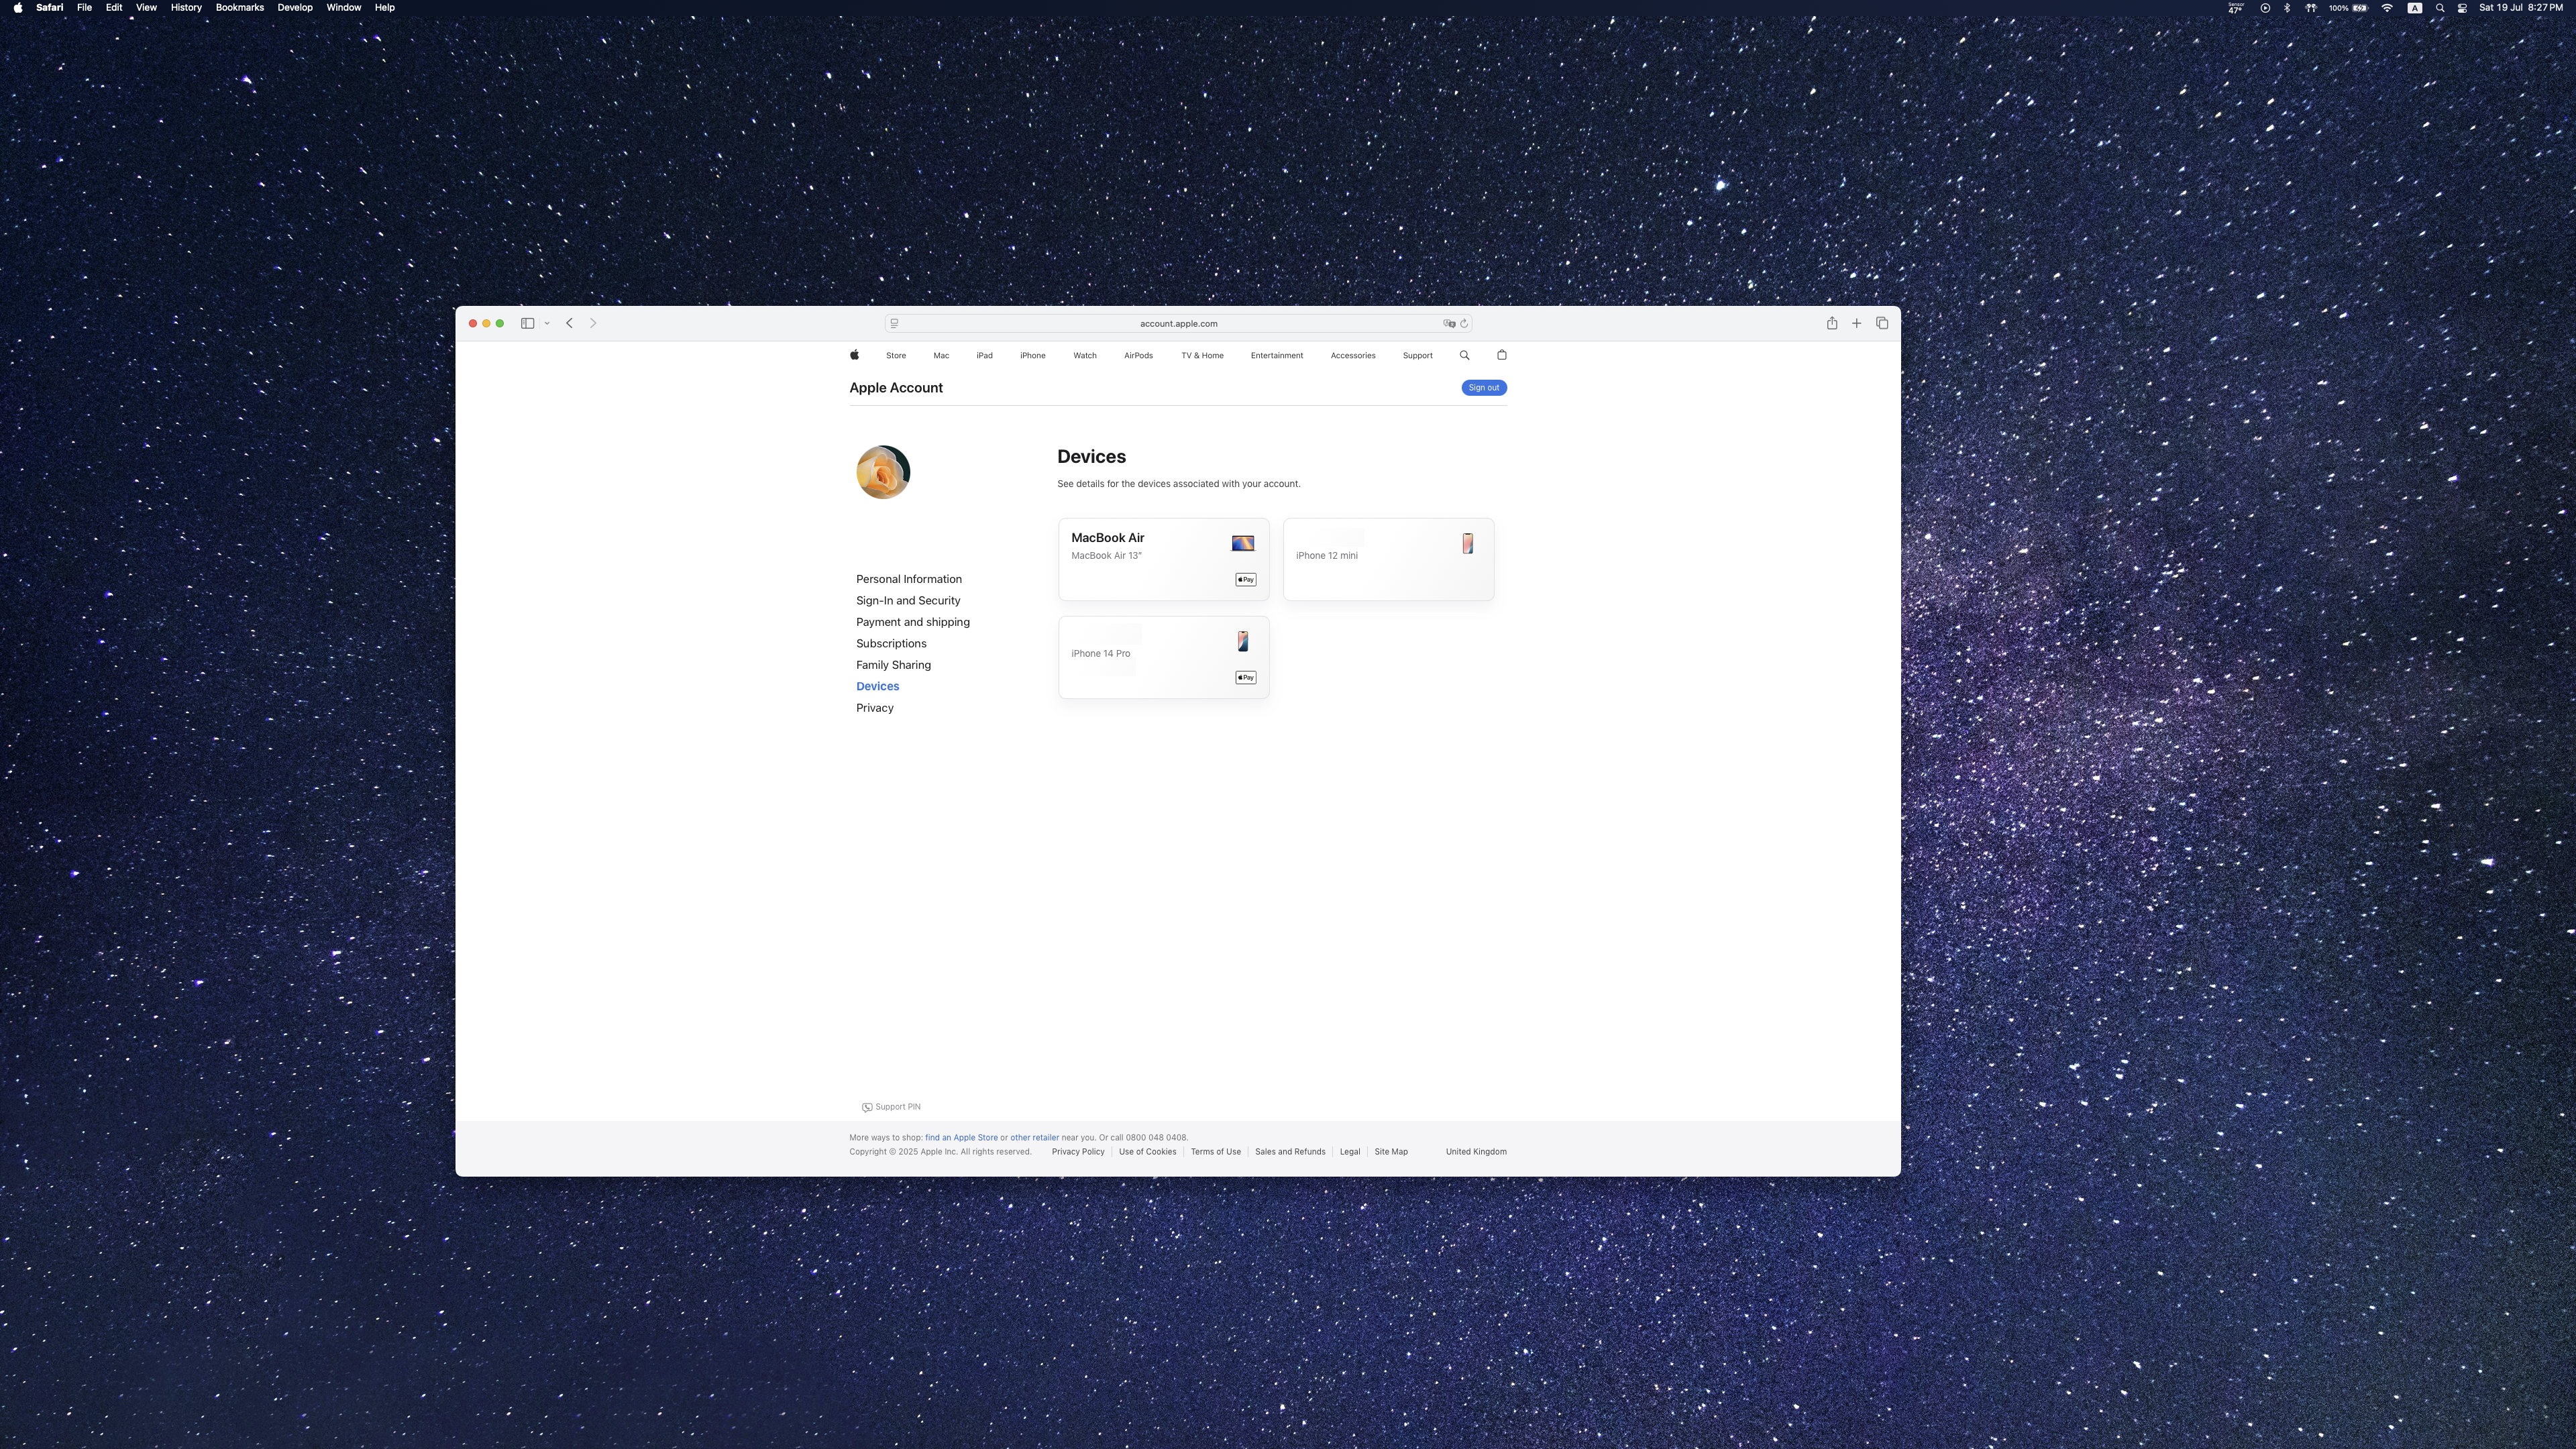Open Sign-In and Security section
This screenshot has height=1449, width=2576.
pyautogui.click(x=908, y=601)
